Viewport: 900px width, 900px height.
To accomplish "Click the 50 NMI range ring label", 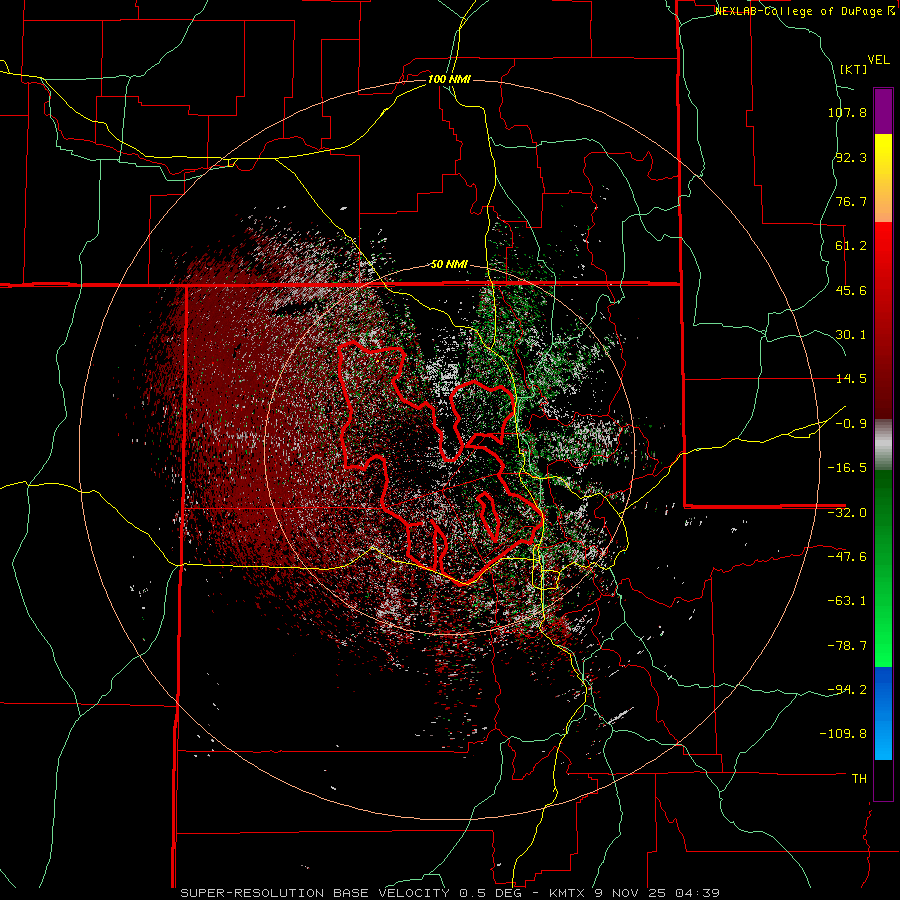I will pyautogui.click(x=449, y=265).
